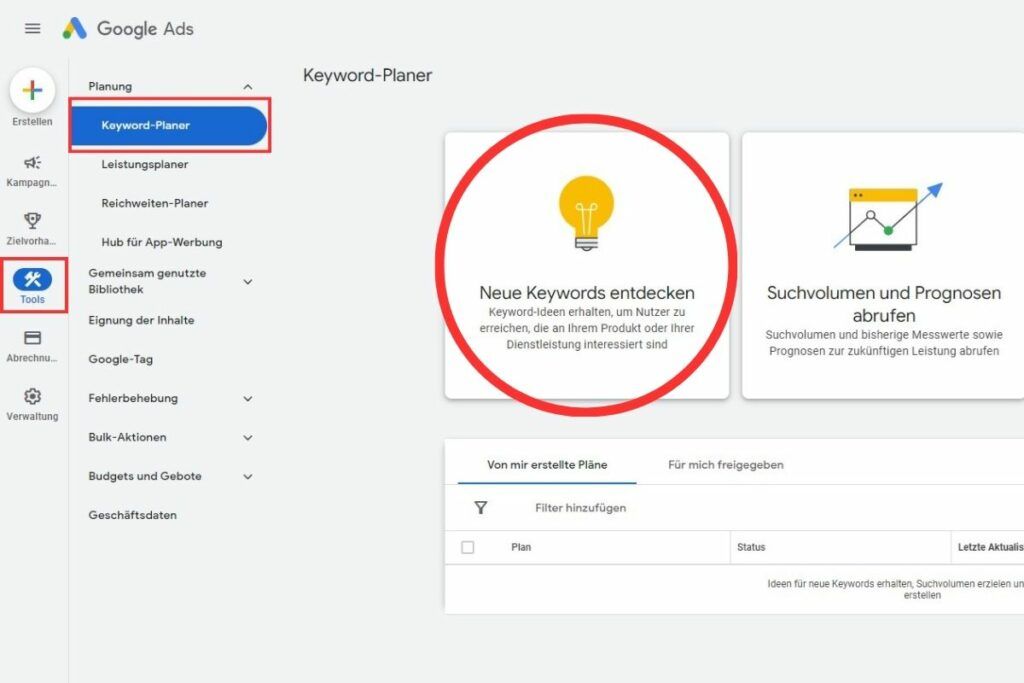The width and height of the screenshot is (1024, 683).
Task: Open Geschäftsdaten
Action: tap(133, 515)
